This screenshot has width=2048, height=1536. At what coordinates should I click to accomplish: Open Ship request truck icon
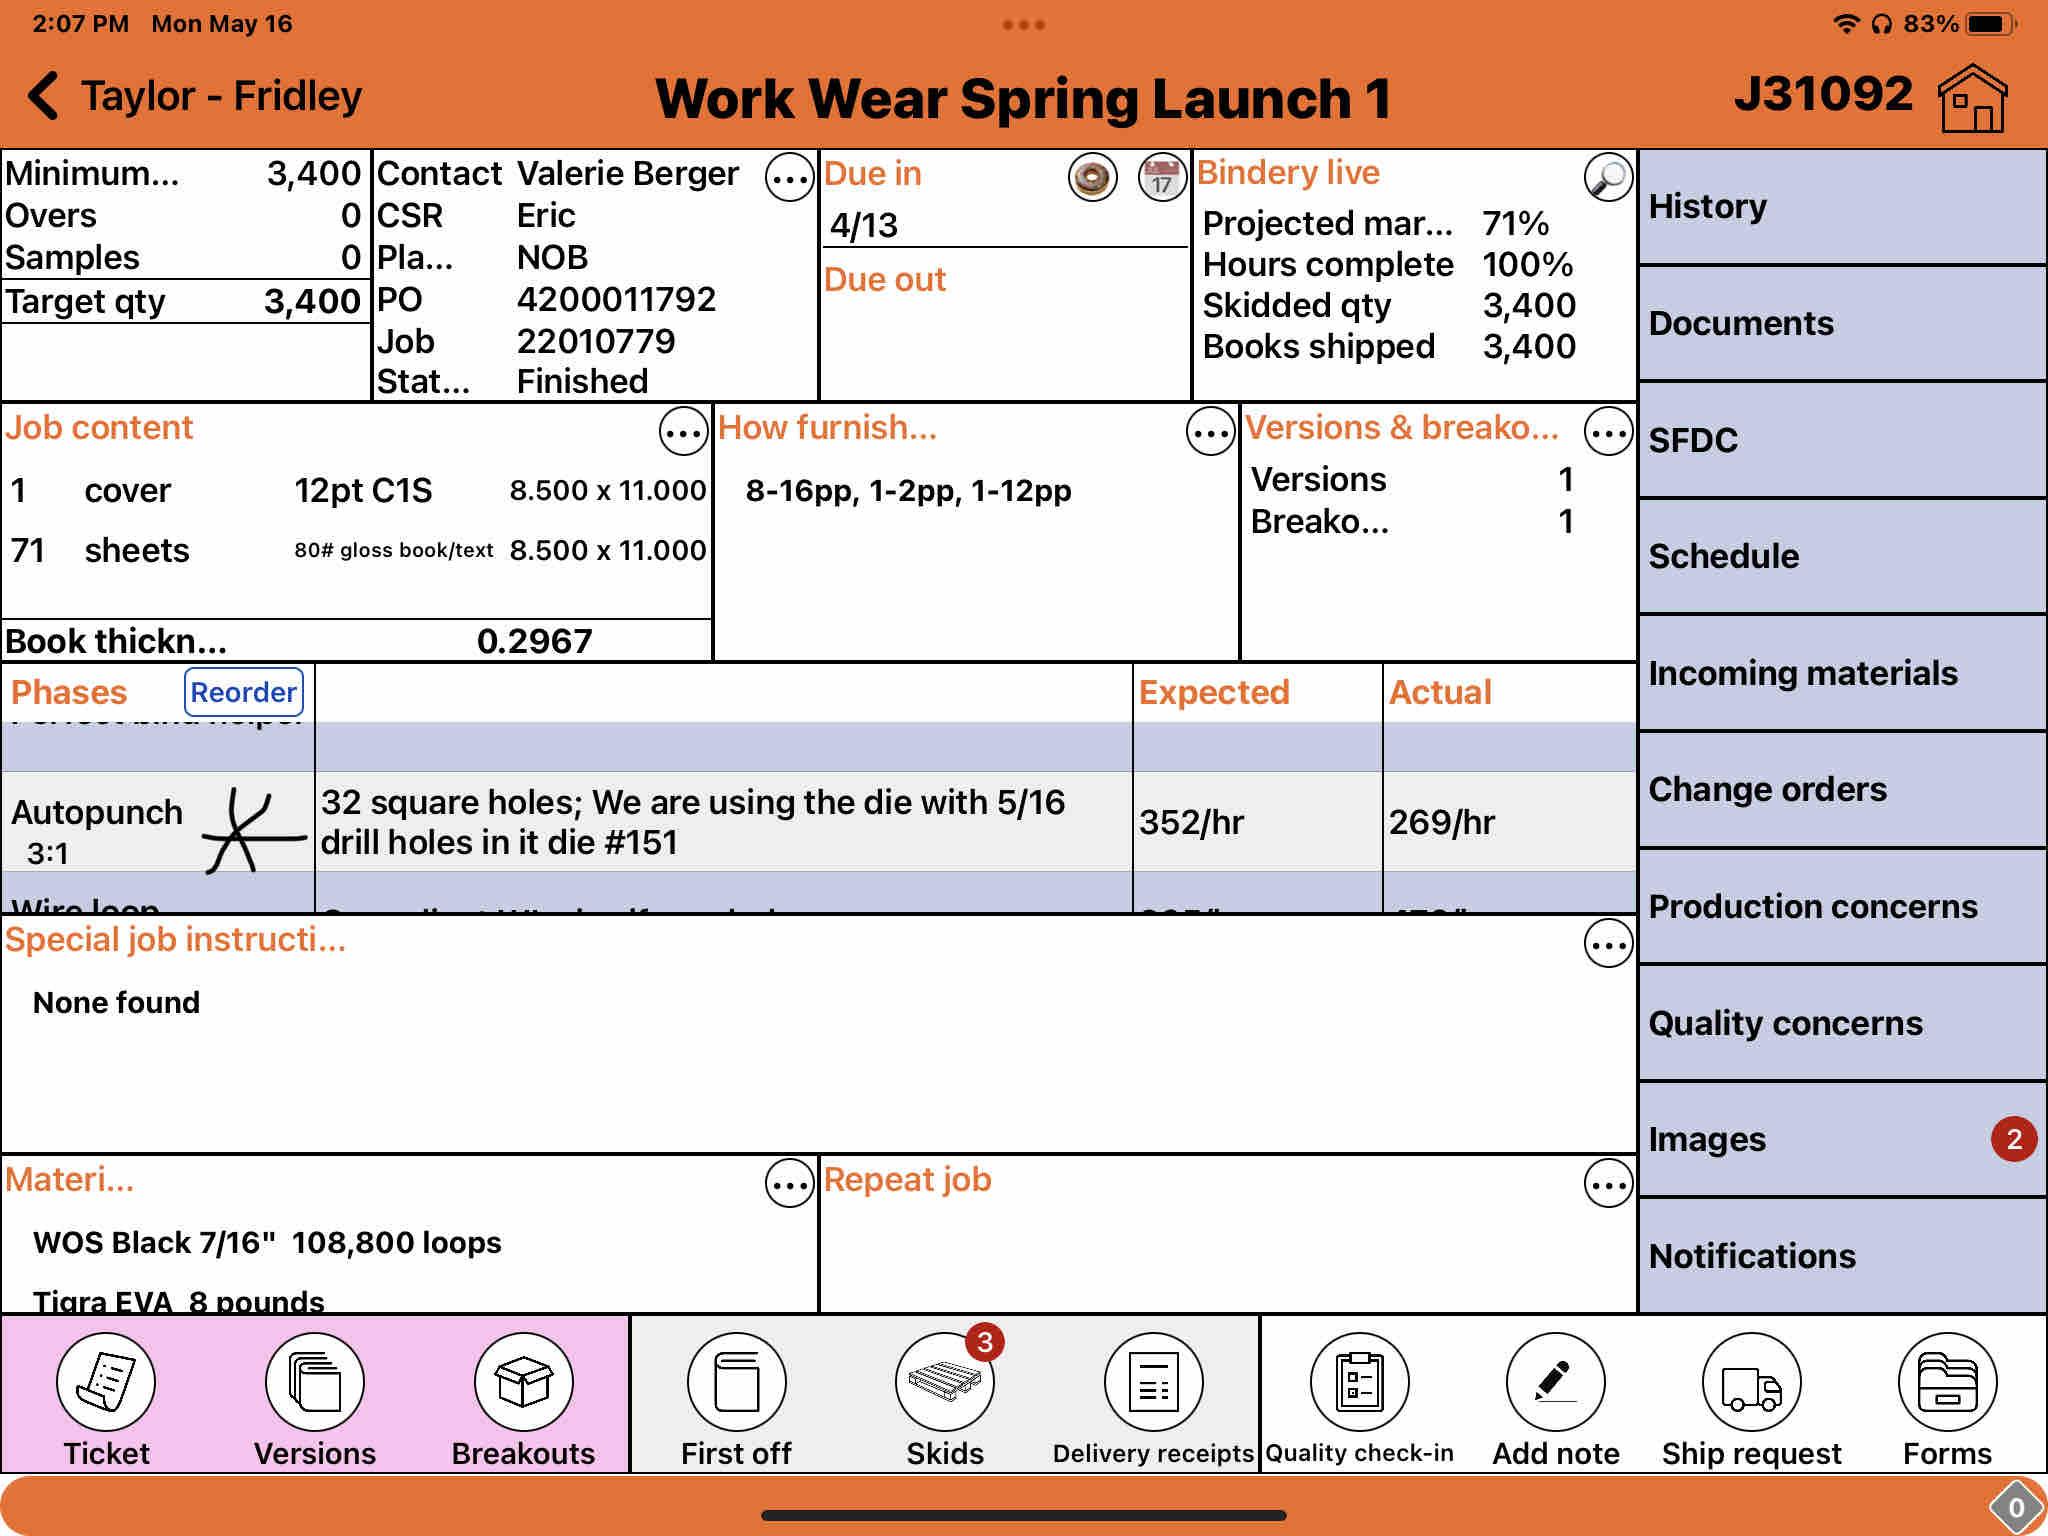tap(1751, 1382)
